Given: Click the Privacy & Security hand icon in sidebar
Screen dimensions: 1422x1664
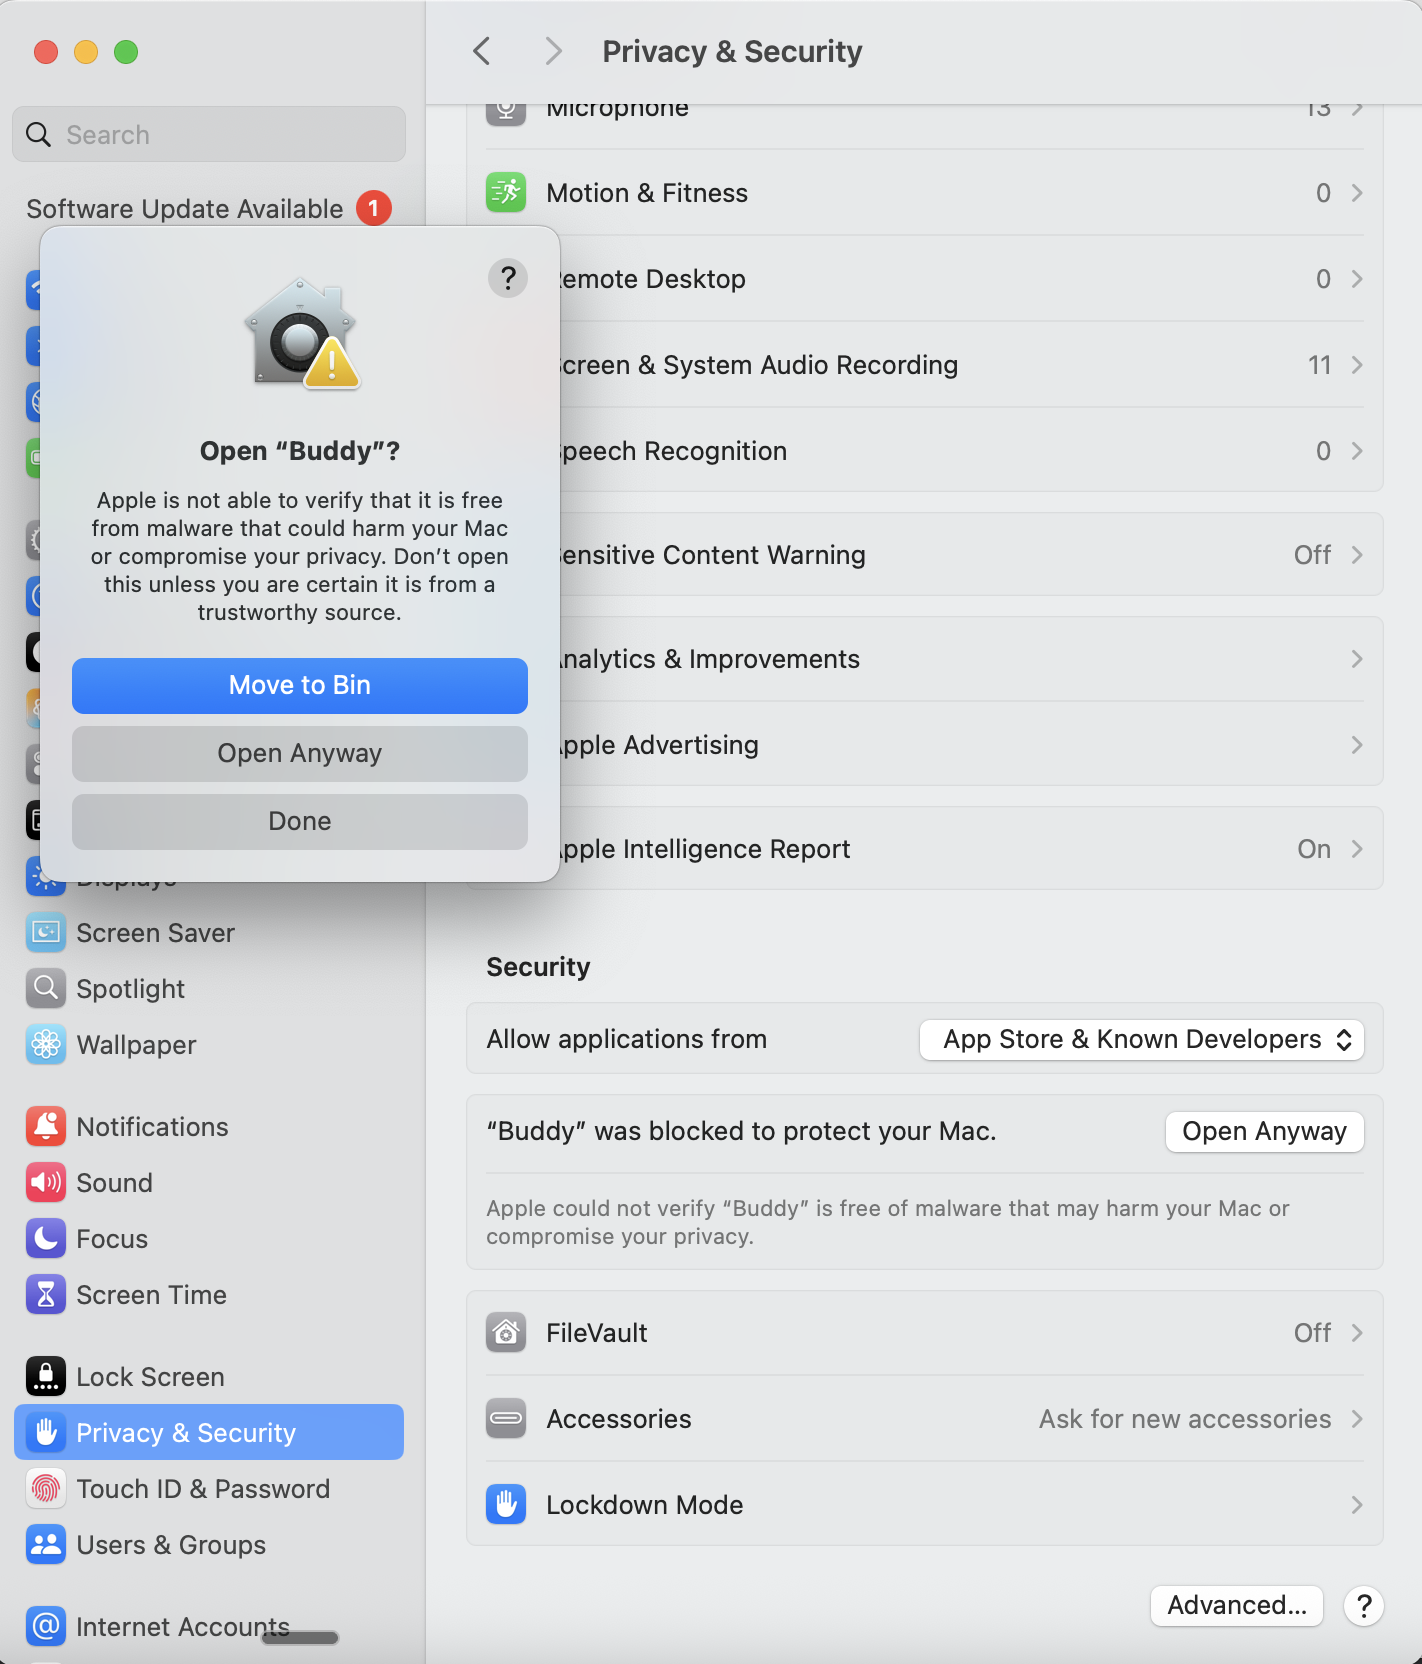Looking at the screenshot, I should coord(46,1432).
